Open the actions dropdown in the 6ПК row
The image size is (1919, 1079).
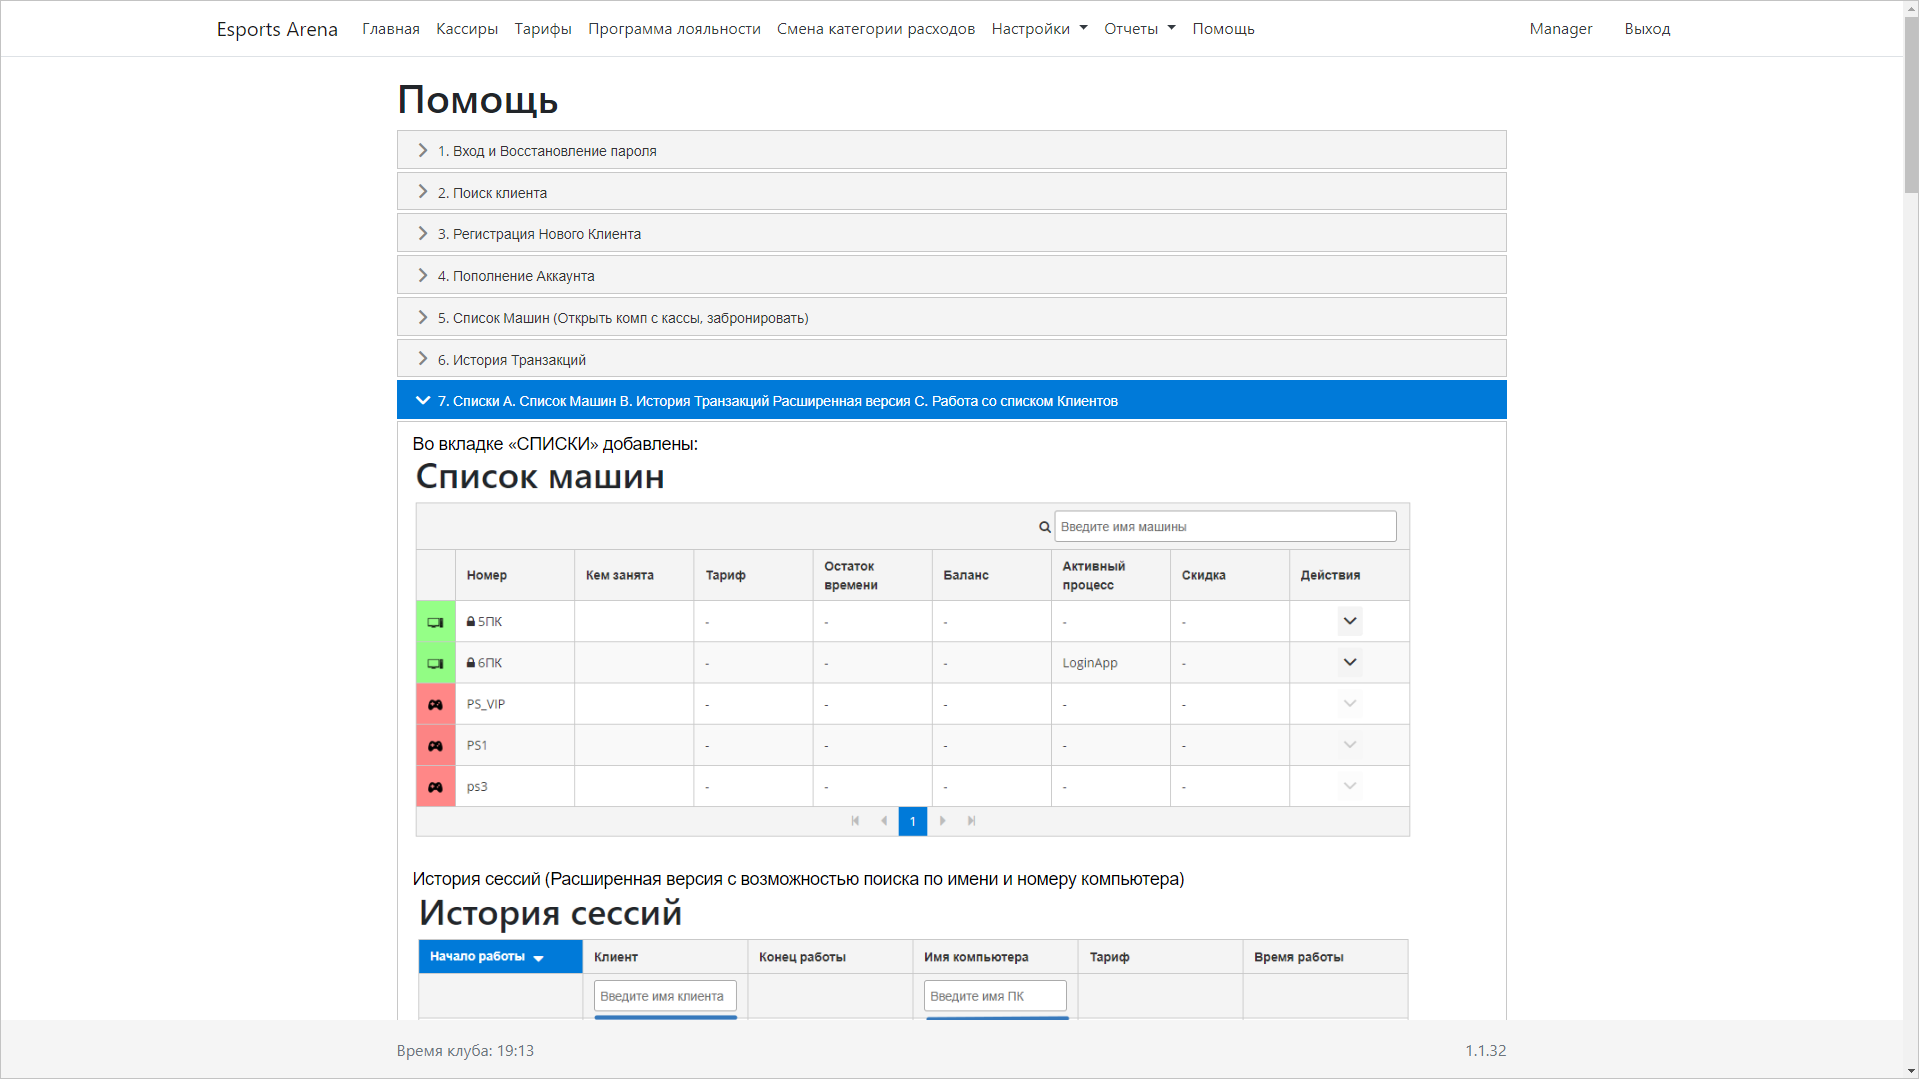[1349, 662]
